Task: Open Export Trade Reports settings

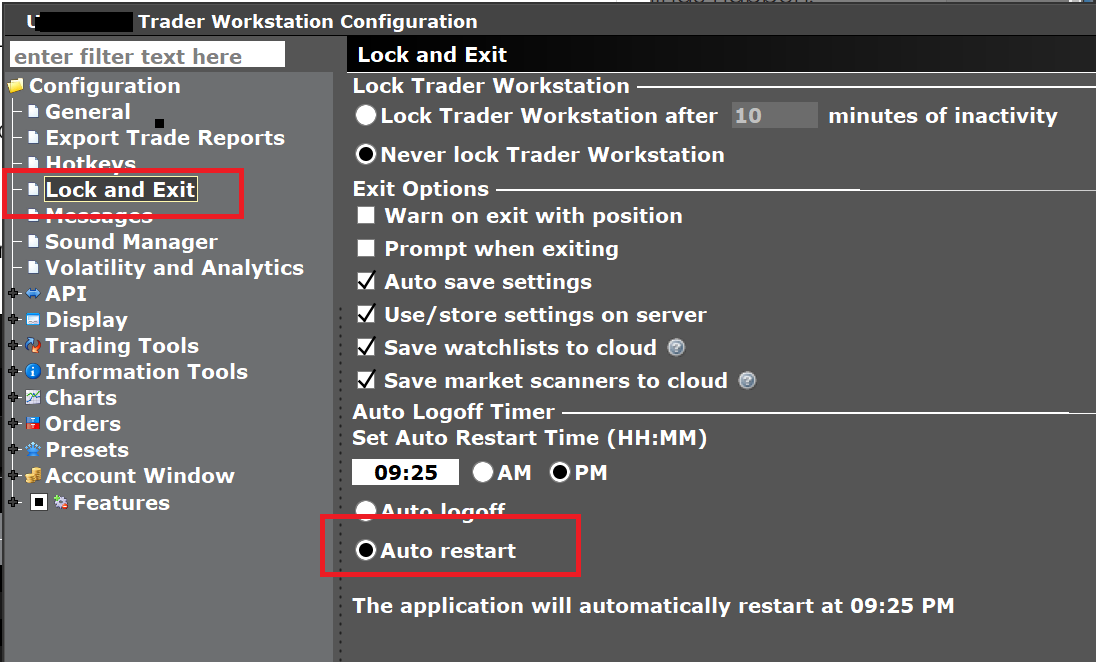Action: pos(165,138)
